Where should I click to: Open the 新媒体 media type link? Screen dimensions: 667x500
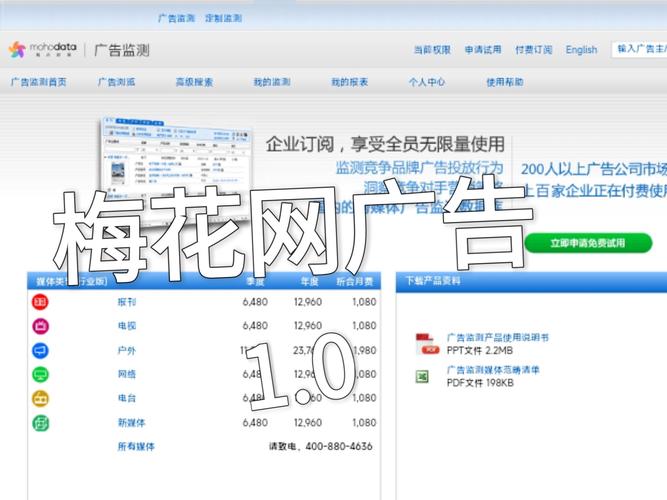coord(131,423)
